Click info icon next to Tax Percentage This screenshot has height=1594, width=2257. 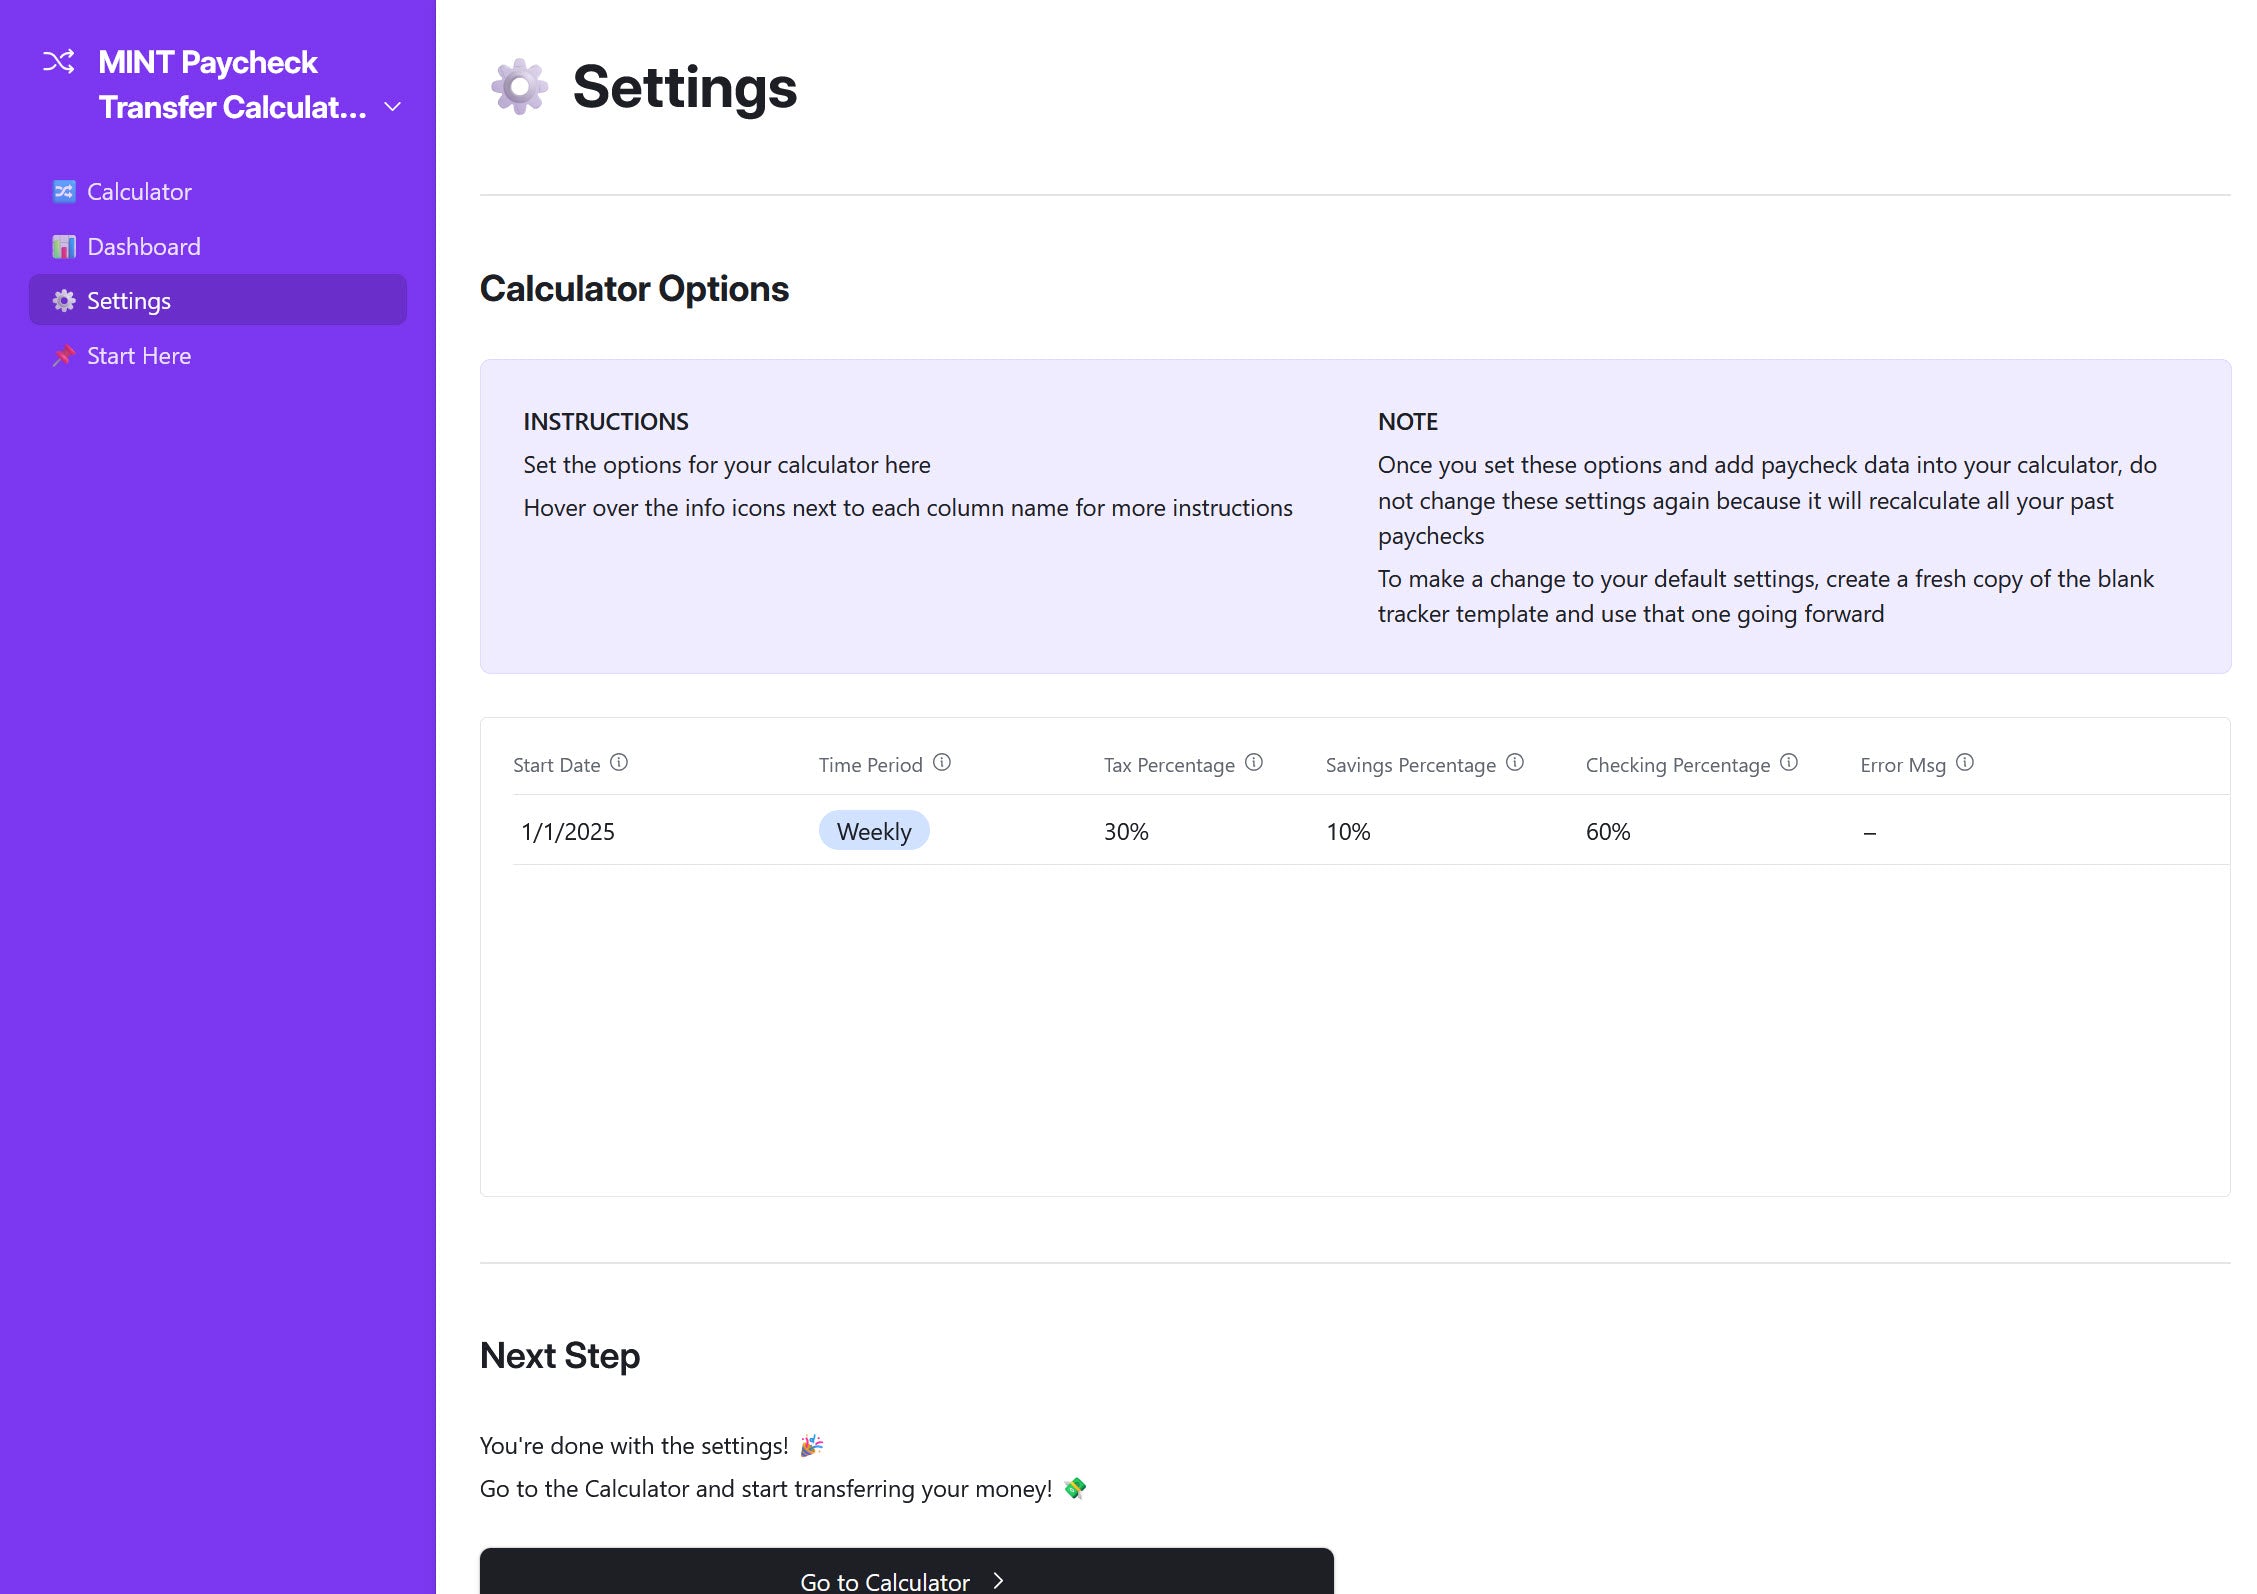1254,763
